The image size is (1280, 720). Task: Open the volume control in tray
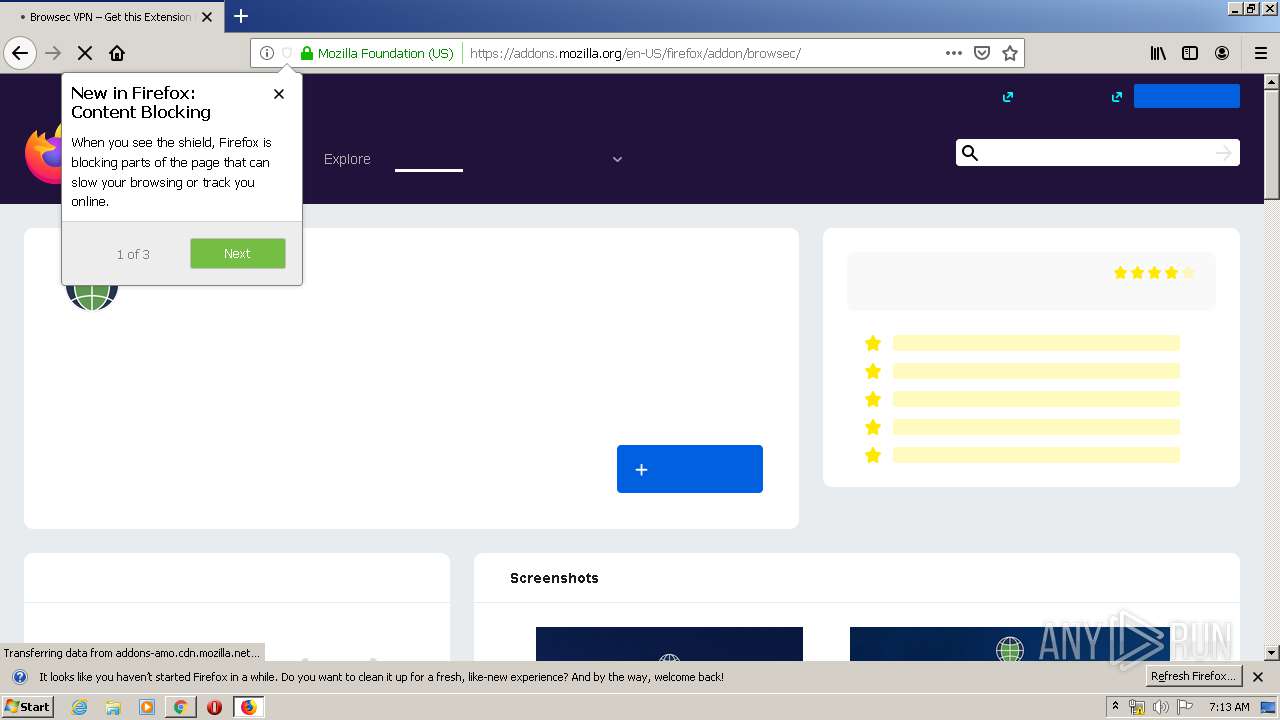pyautogui.click(x=1161, y=707)
